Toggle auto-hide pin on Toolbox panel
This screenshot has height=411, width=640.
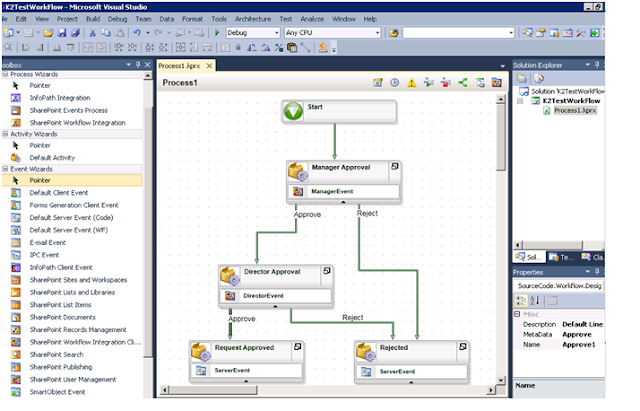[x=138, y=64]
